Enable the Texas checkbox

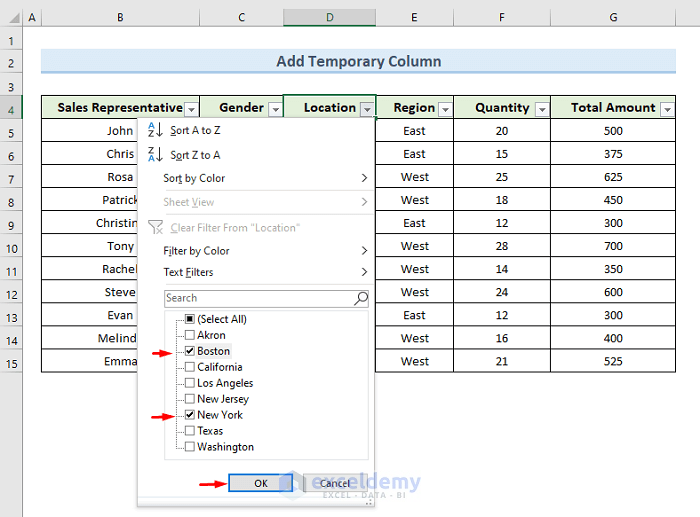190,431
